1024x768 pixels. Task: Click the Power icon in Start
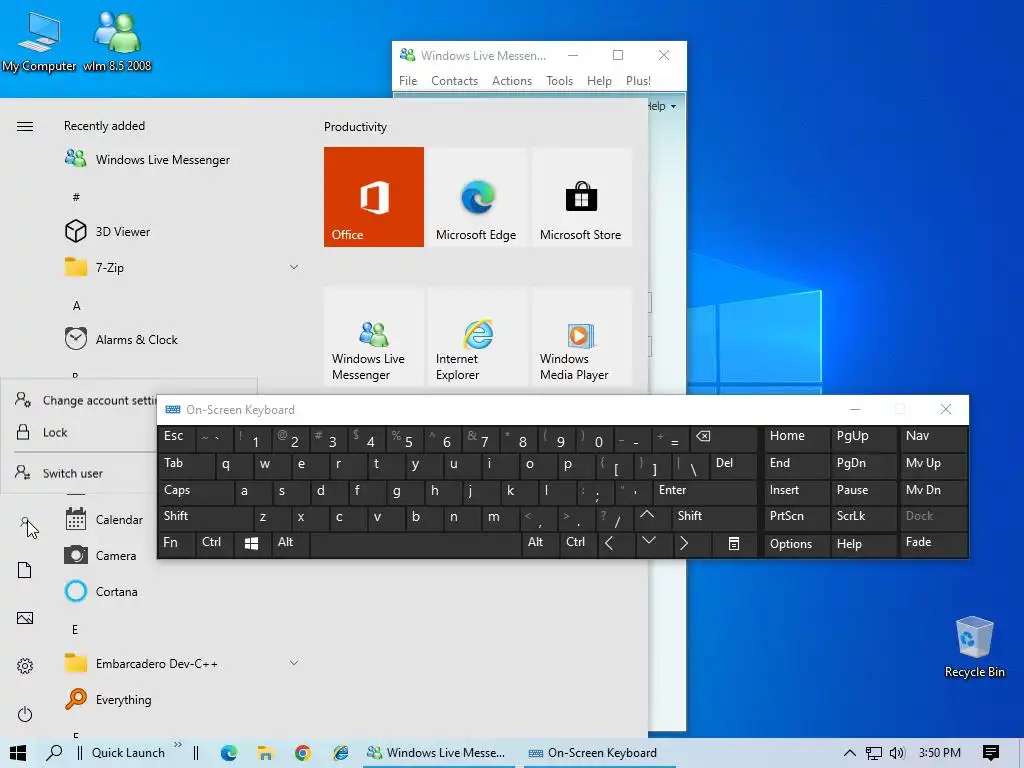coord(25,714)
